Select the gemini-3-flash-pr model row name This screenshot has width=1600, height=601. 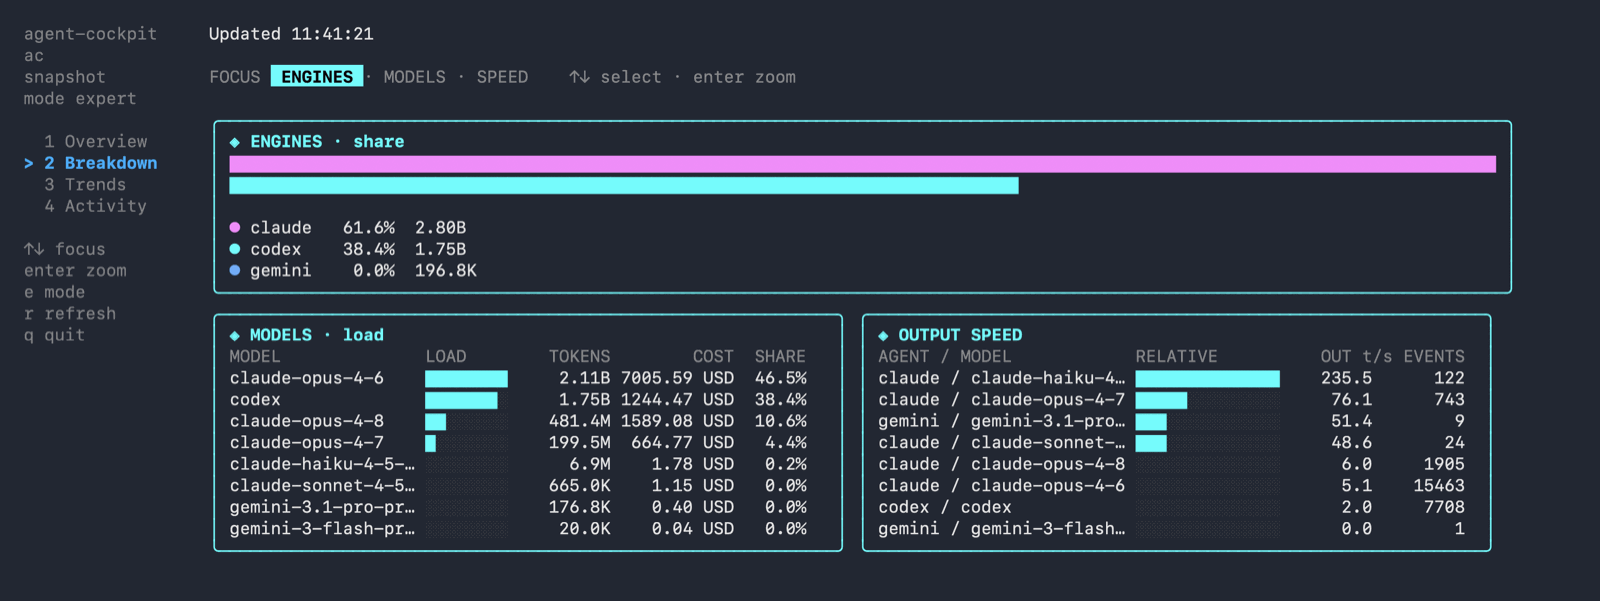click(322, 529)
